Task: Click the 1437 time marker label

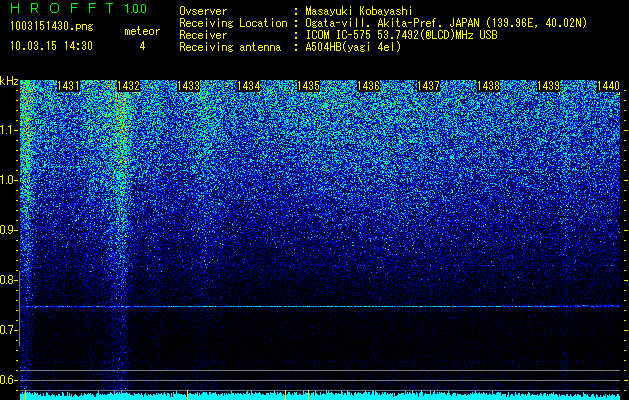Action: click(x=428, y=86)
